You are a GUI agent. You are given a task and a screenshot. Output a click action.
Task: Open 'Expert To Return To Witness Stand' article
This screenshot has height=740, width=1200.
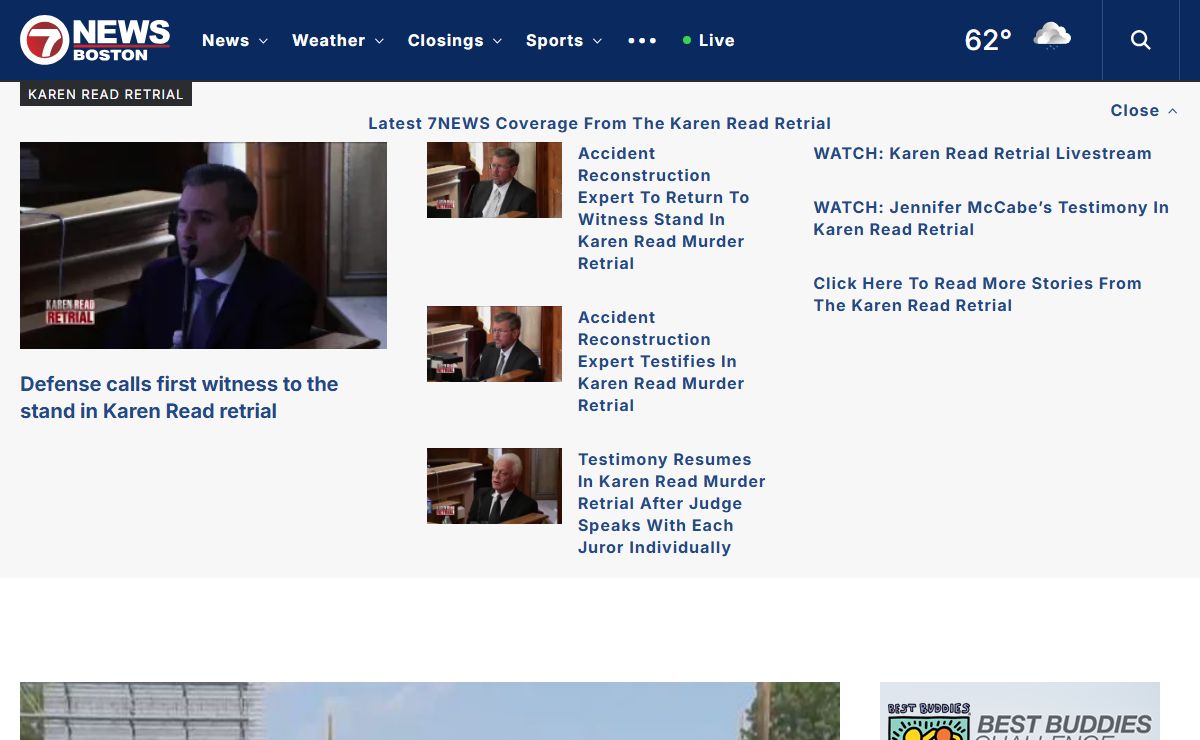[x=664, y=208]
